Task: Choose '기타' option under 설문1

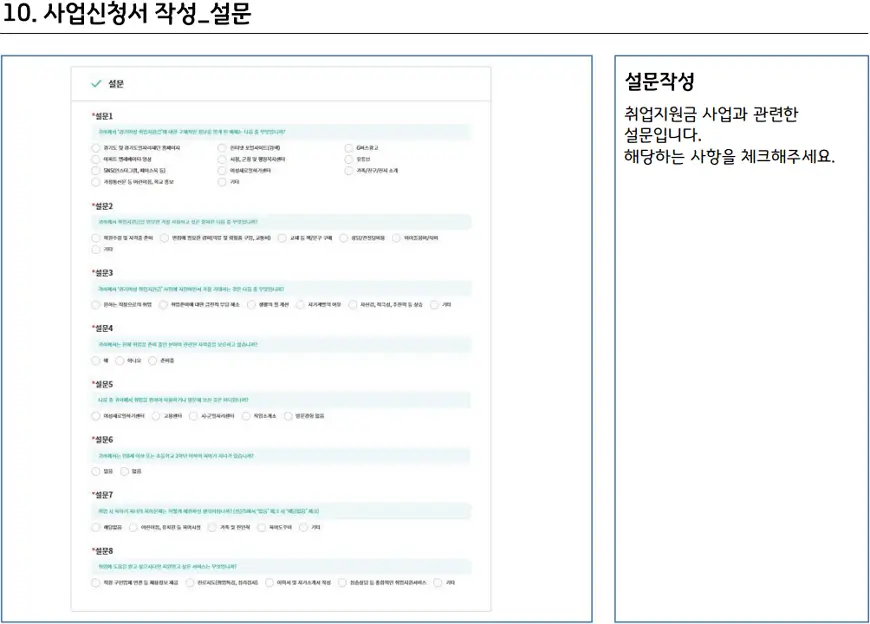Action: [x=222, y=183]
